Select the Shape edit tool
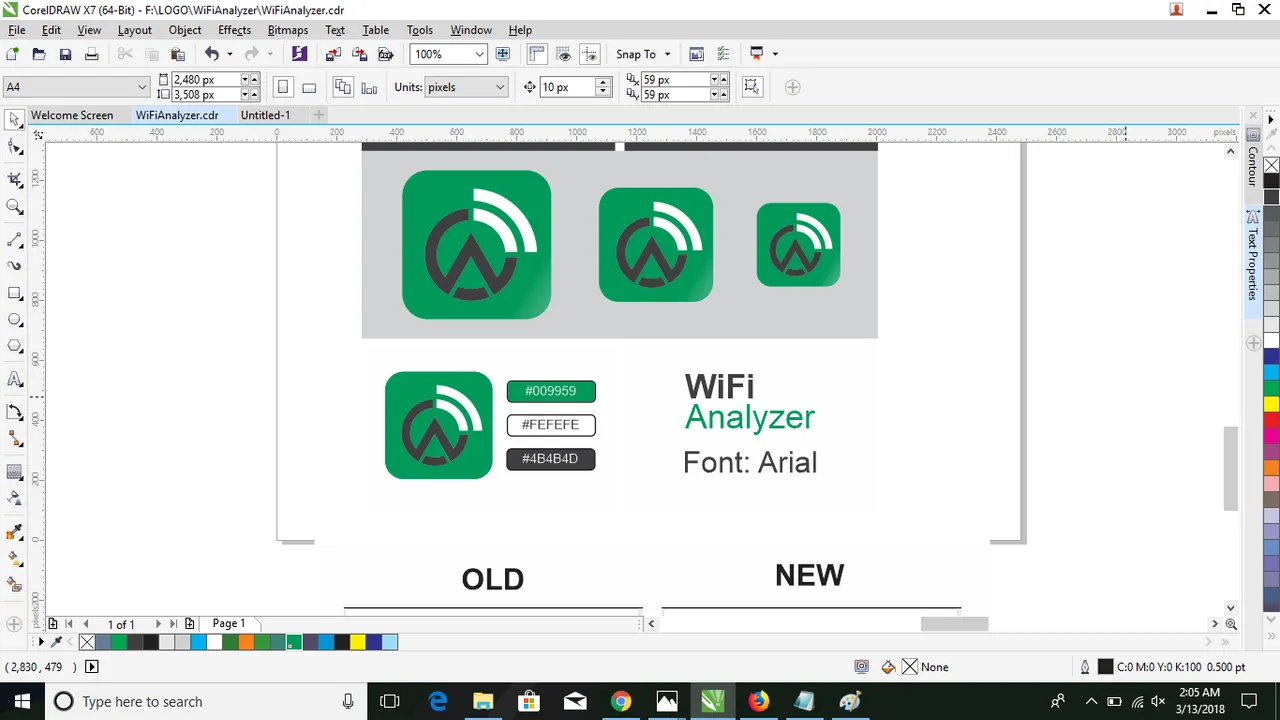This screenshot has height=720, width=1280. 14,148
